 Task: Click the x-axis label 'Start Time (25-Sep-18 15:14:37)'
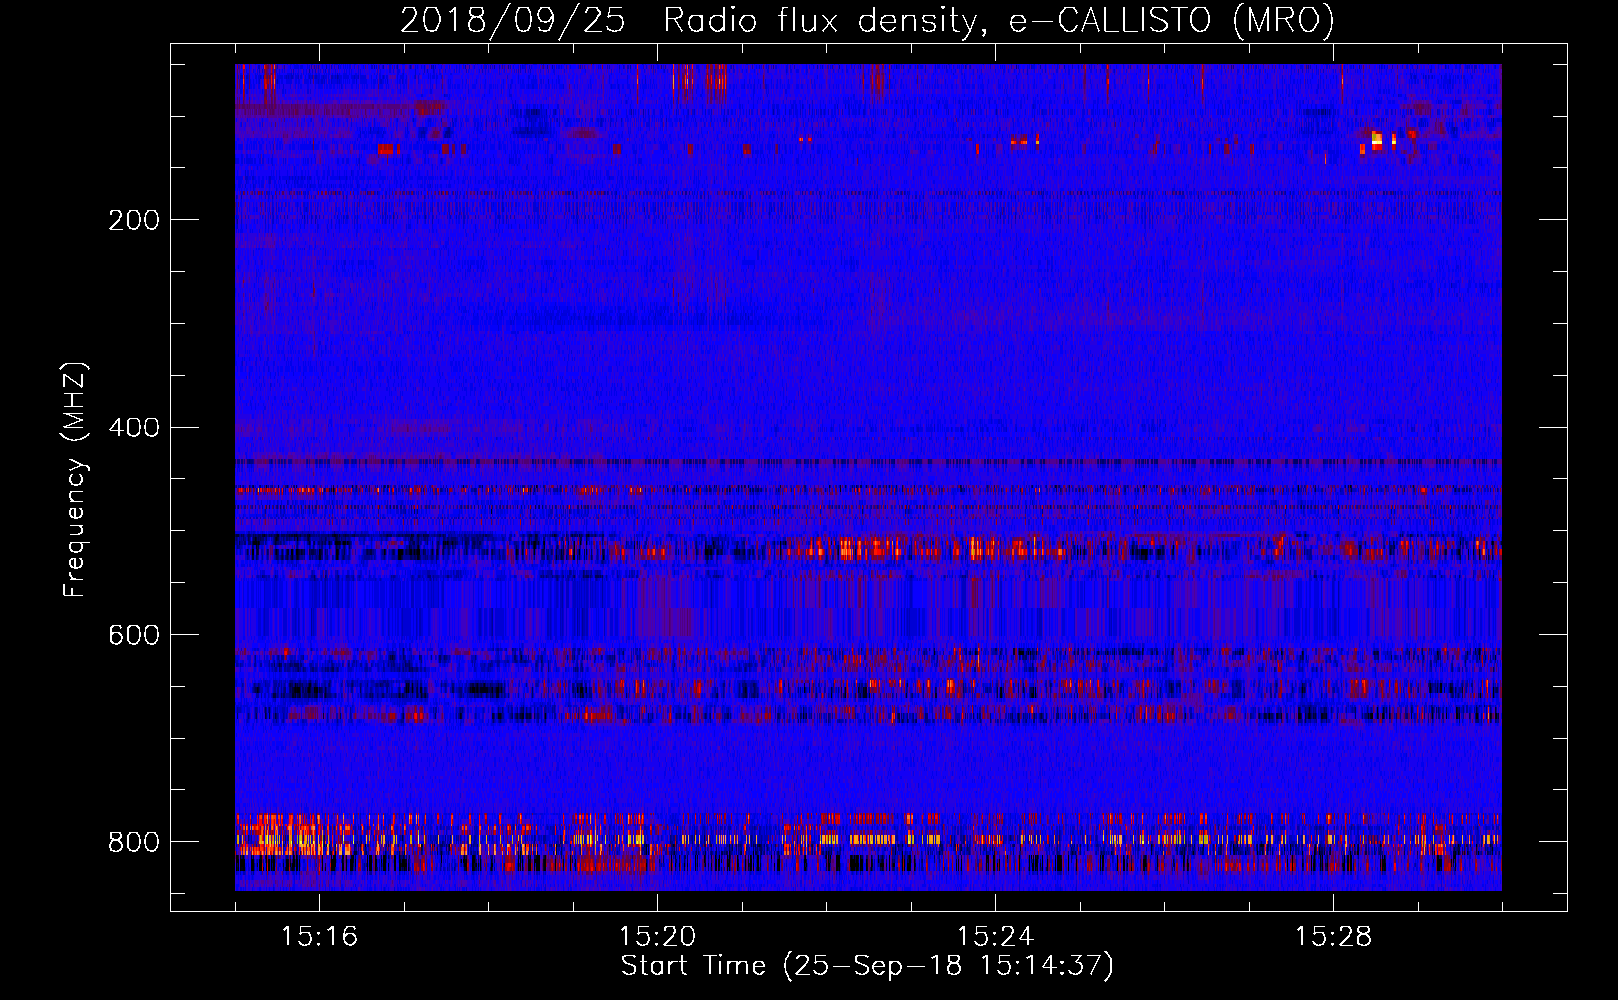click(x=867, y=966)
